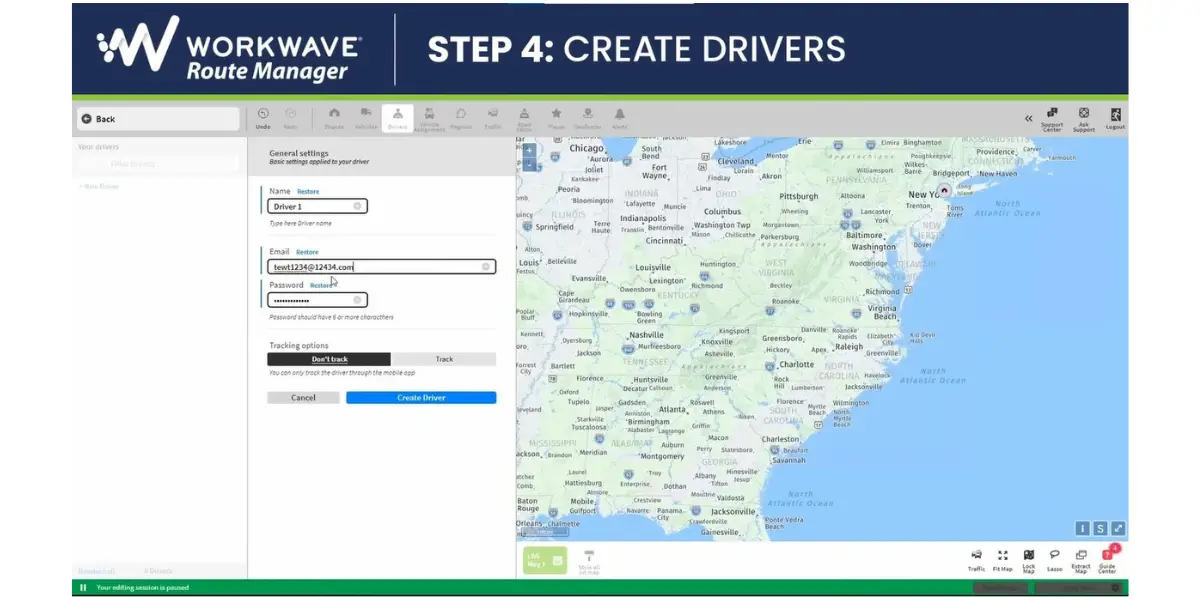Toggle Traffic on the map footer
The image size is (1200, 600).
976,560
